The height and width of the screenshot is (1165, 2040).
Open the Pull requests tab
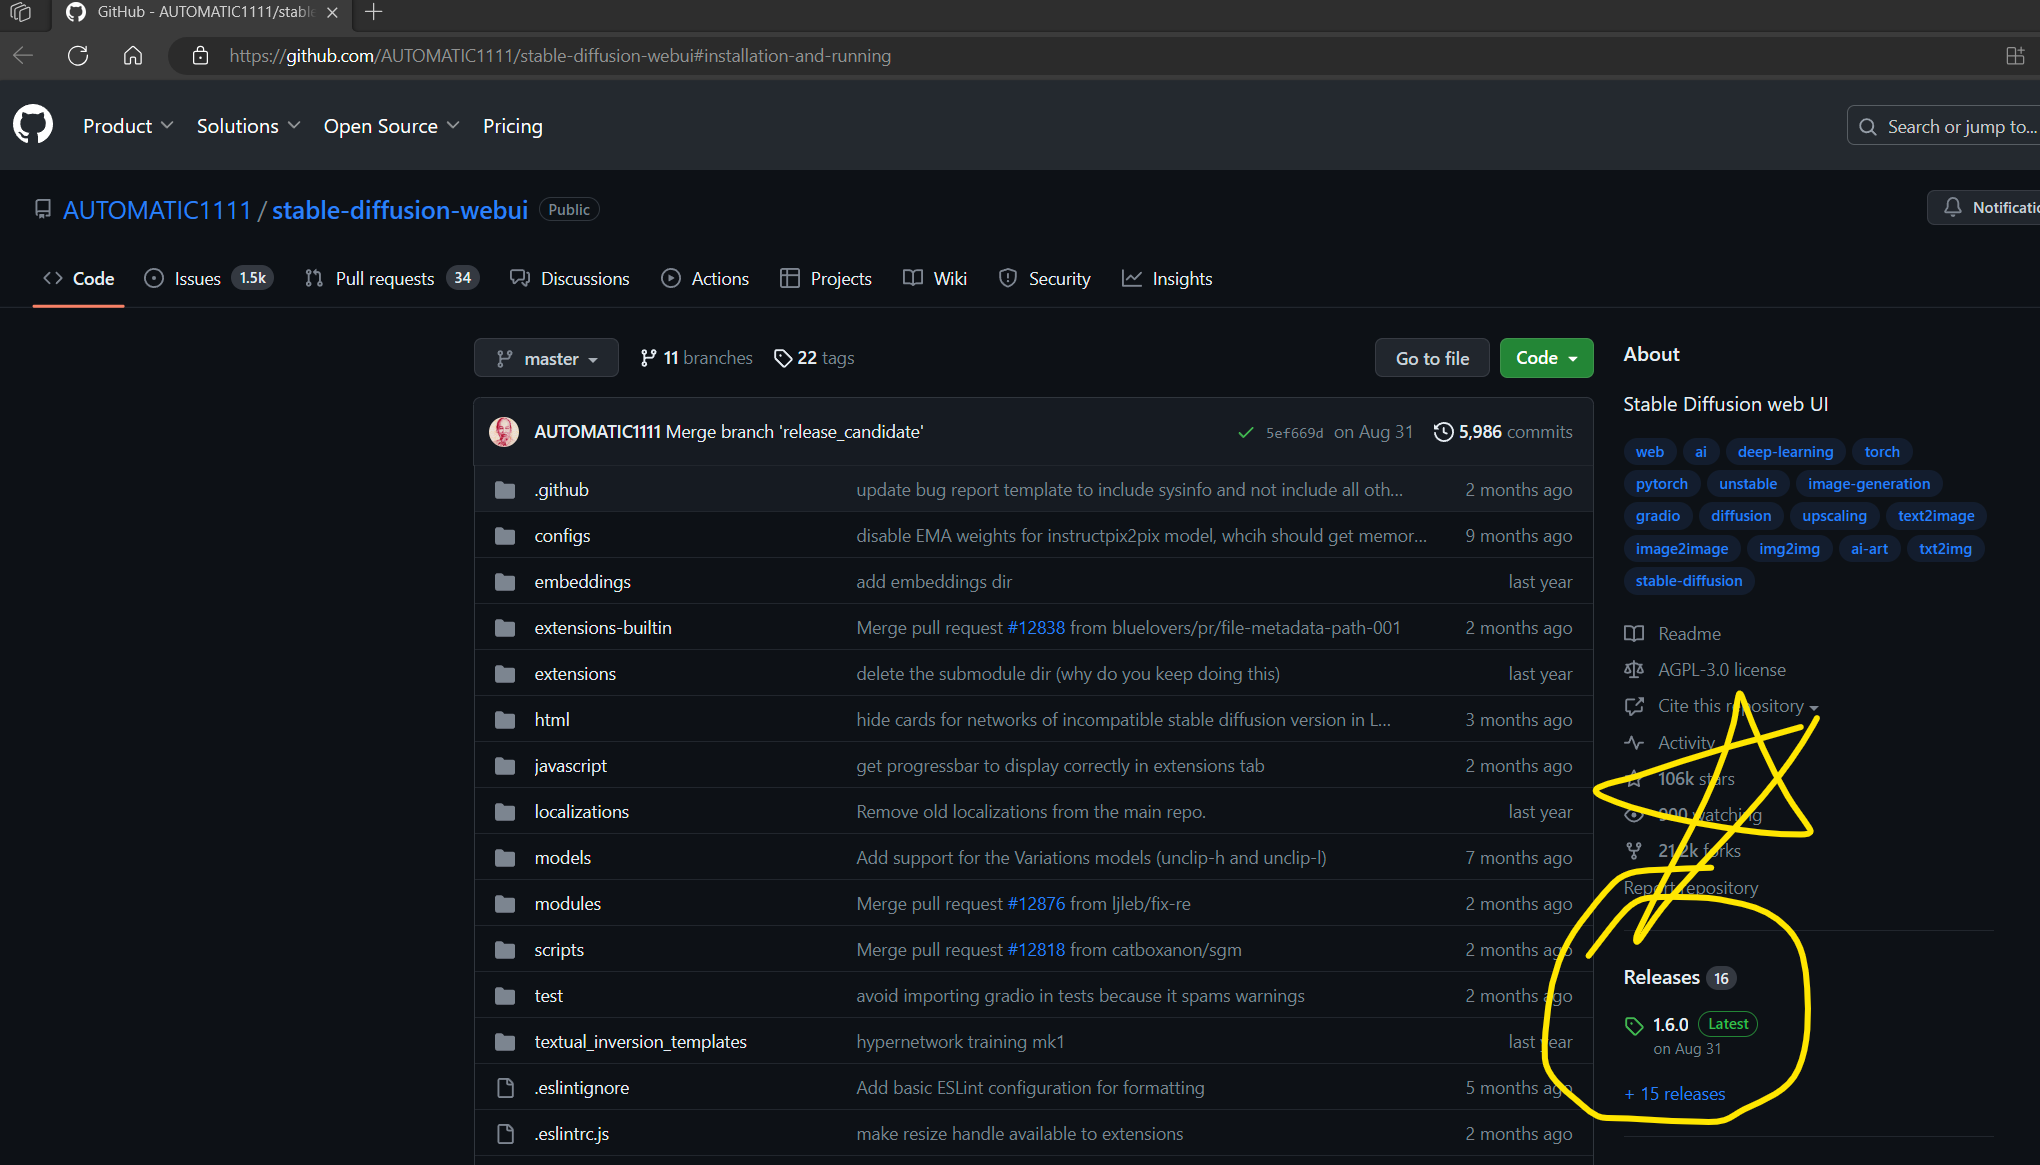coord(385,279)
